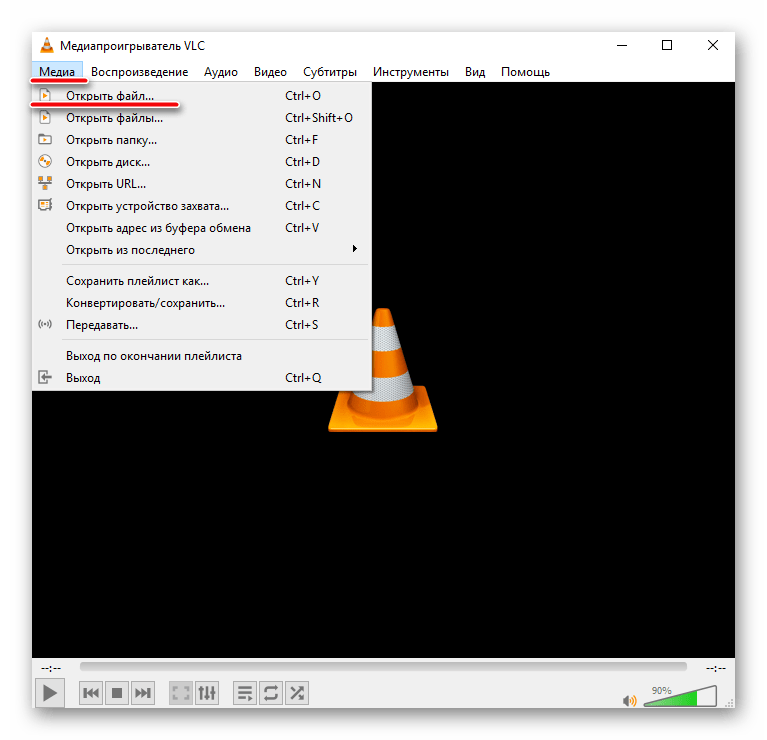Open the Вид menu

coord(474,72)
